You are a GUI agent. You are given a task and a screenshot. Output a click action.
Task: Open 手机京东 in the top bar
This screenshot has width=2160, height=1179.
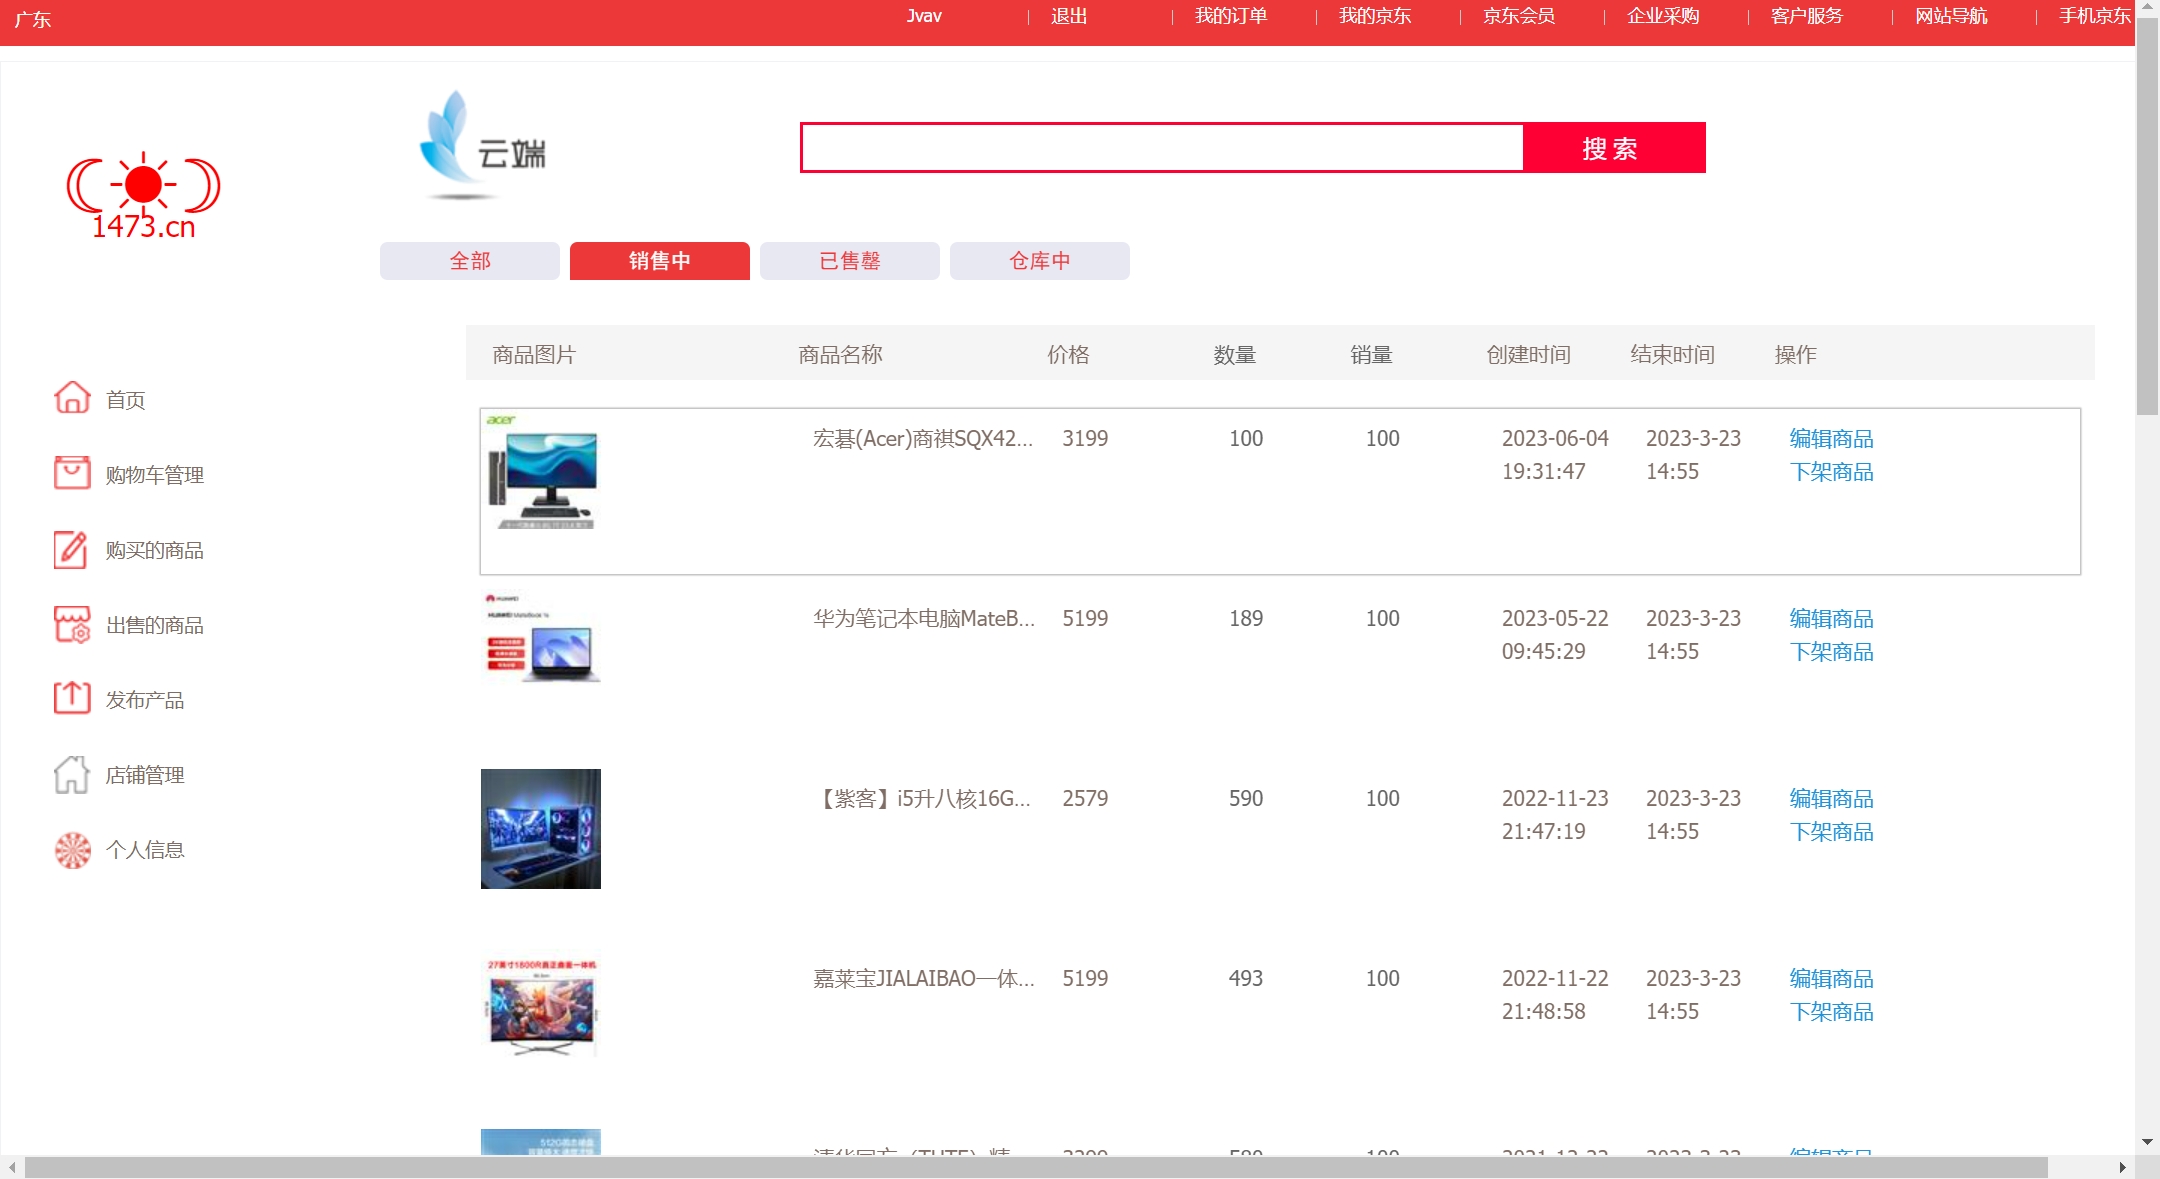coord(2095,16)
